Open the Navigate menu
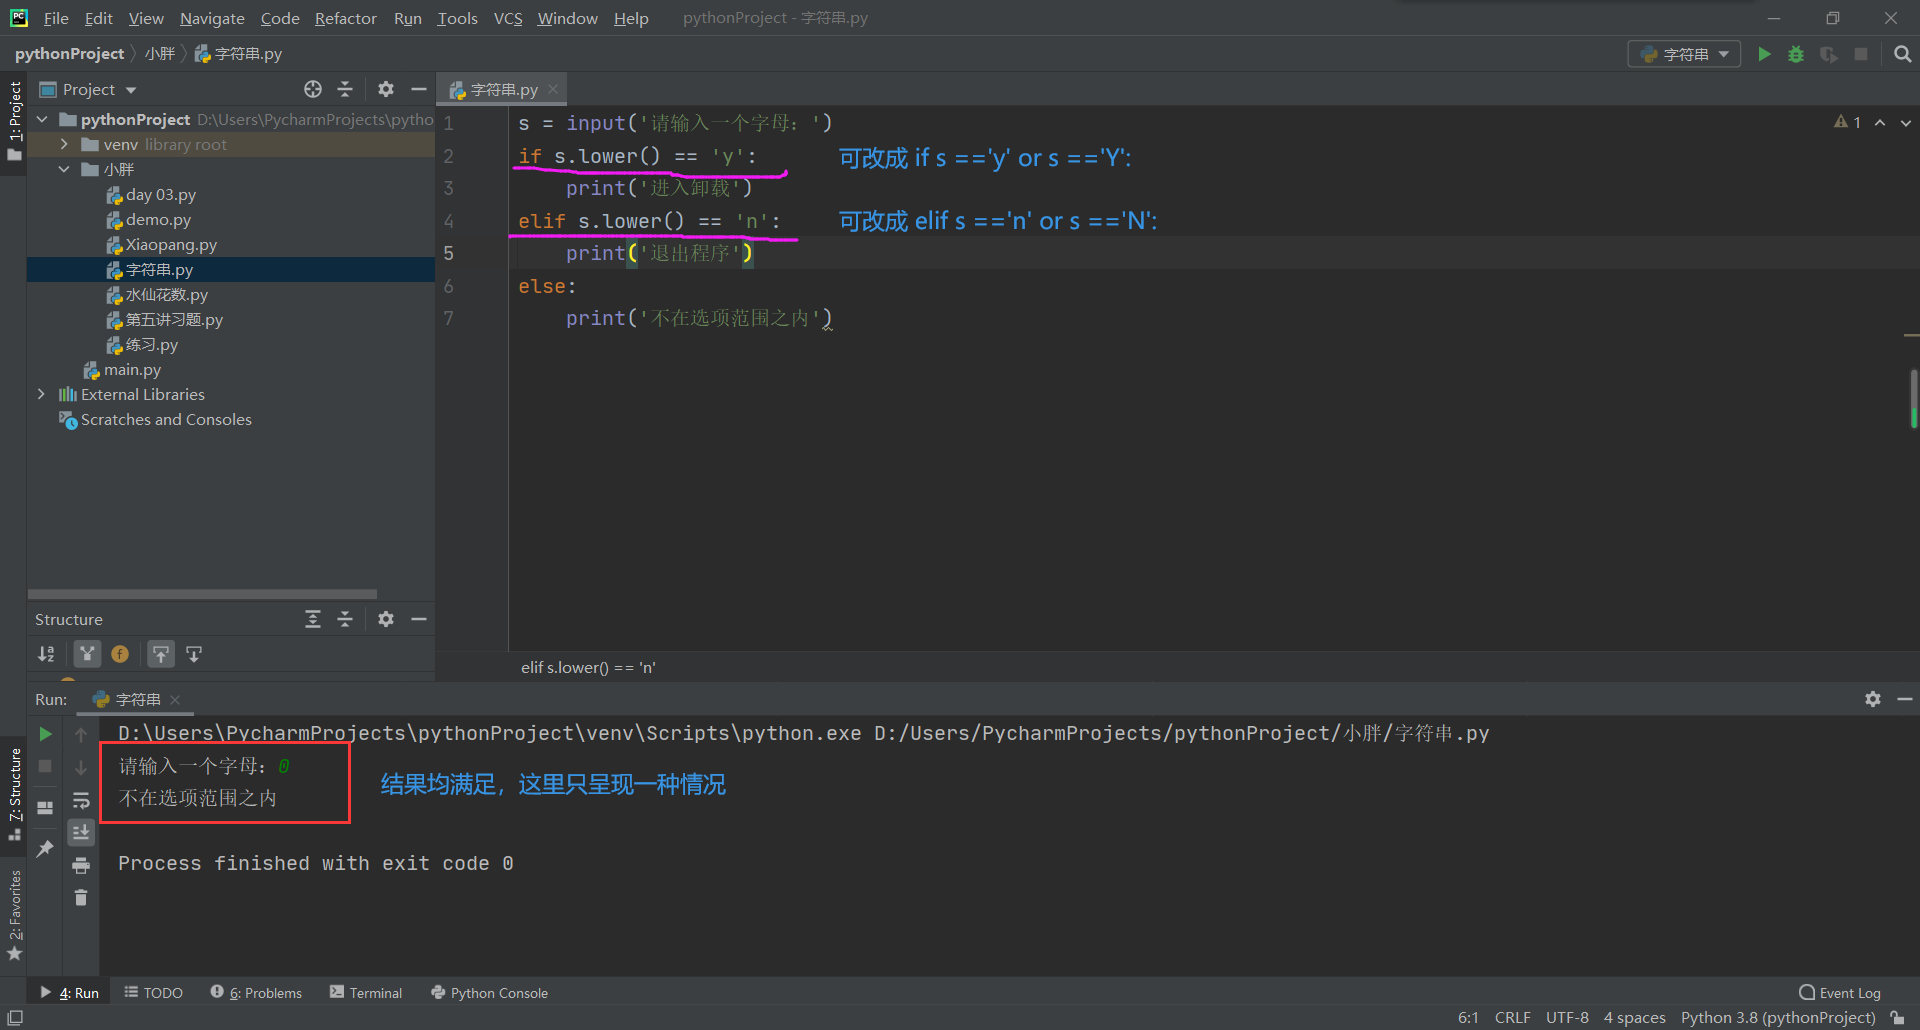 click(212, 18)
